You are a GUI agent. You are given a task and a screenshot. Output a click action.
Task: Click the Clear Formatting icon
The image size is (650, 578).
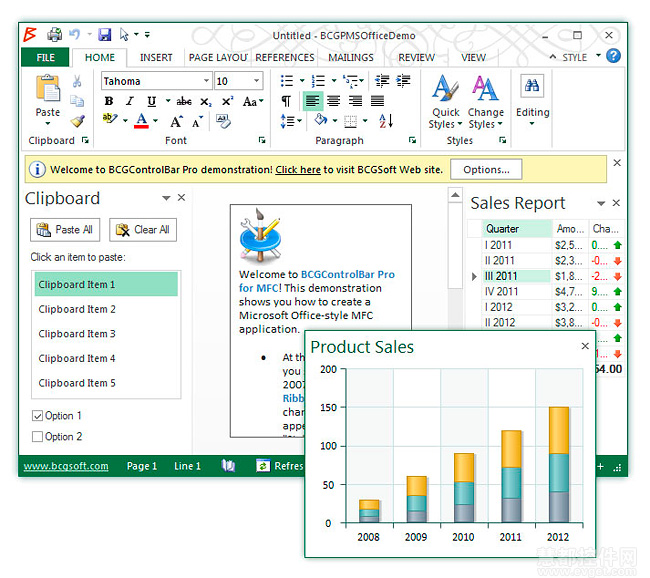pyautogui.click(x=223, y=121)
